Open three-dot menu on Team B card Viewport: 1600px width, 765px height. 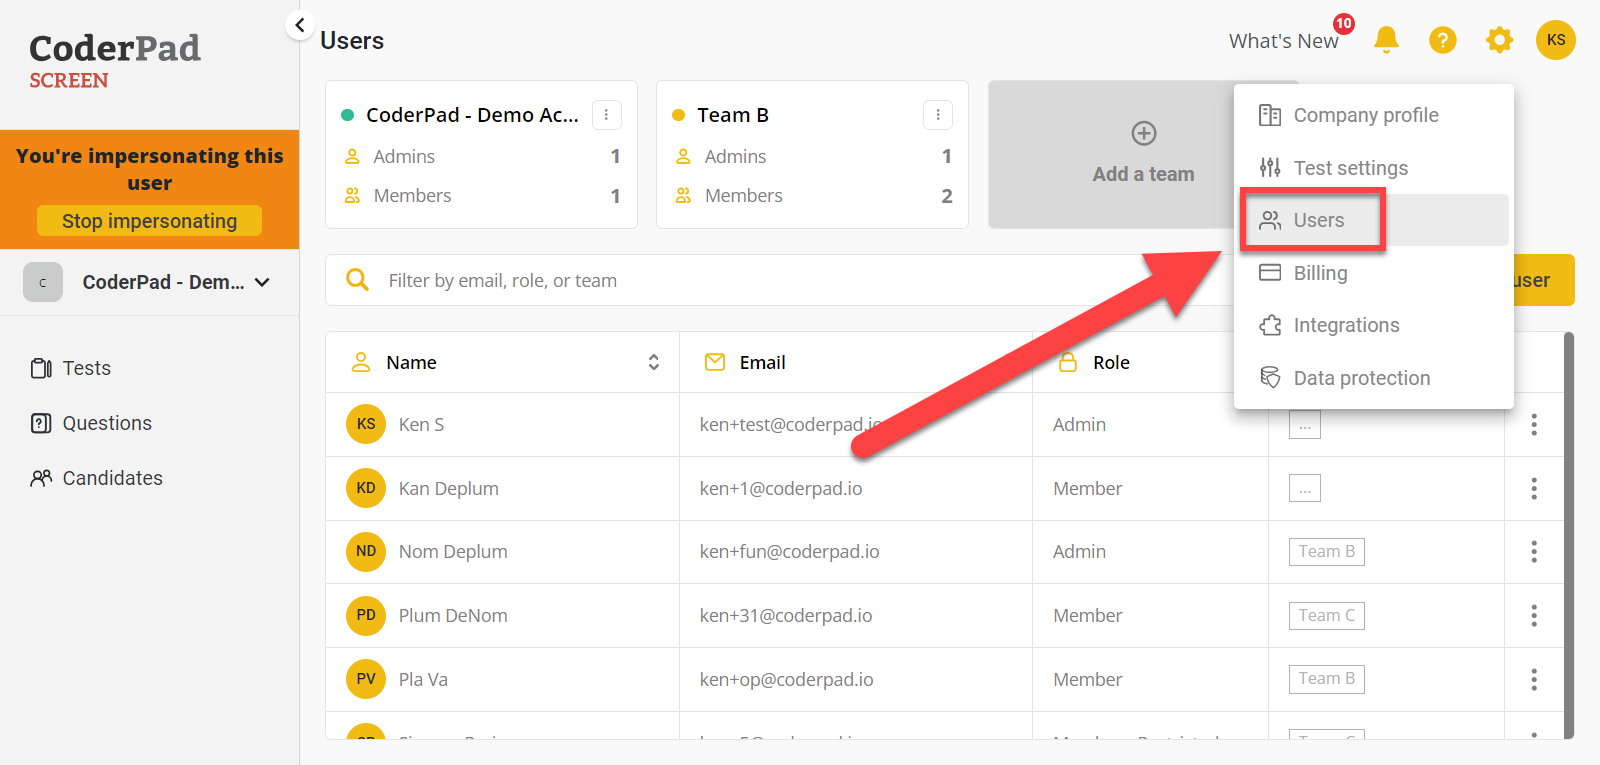937,115
